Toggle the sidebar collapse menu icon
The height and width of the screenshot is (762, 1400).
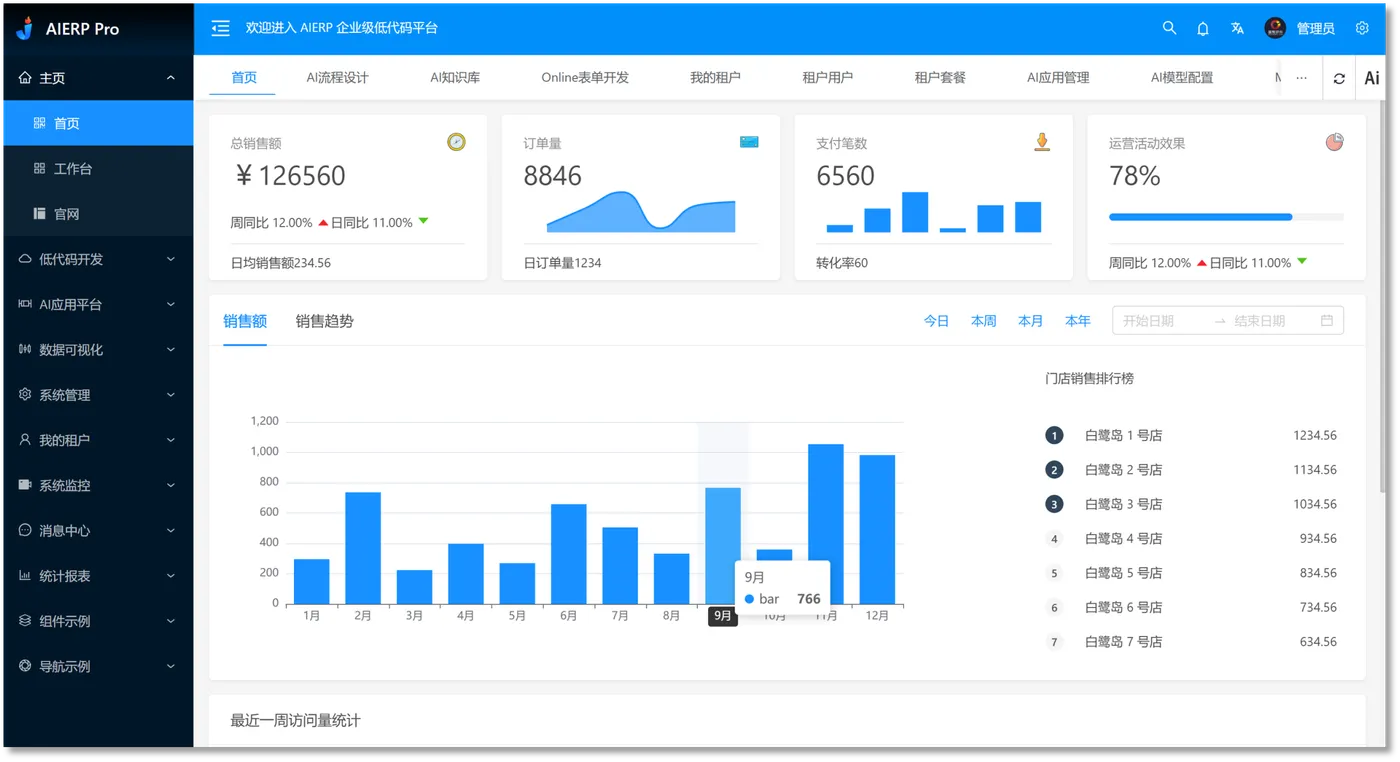pyautogui.click(x=221, y=29)
